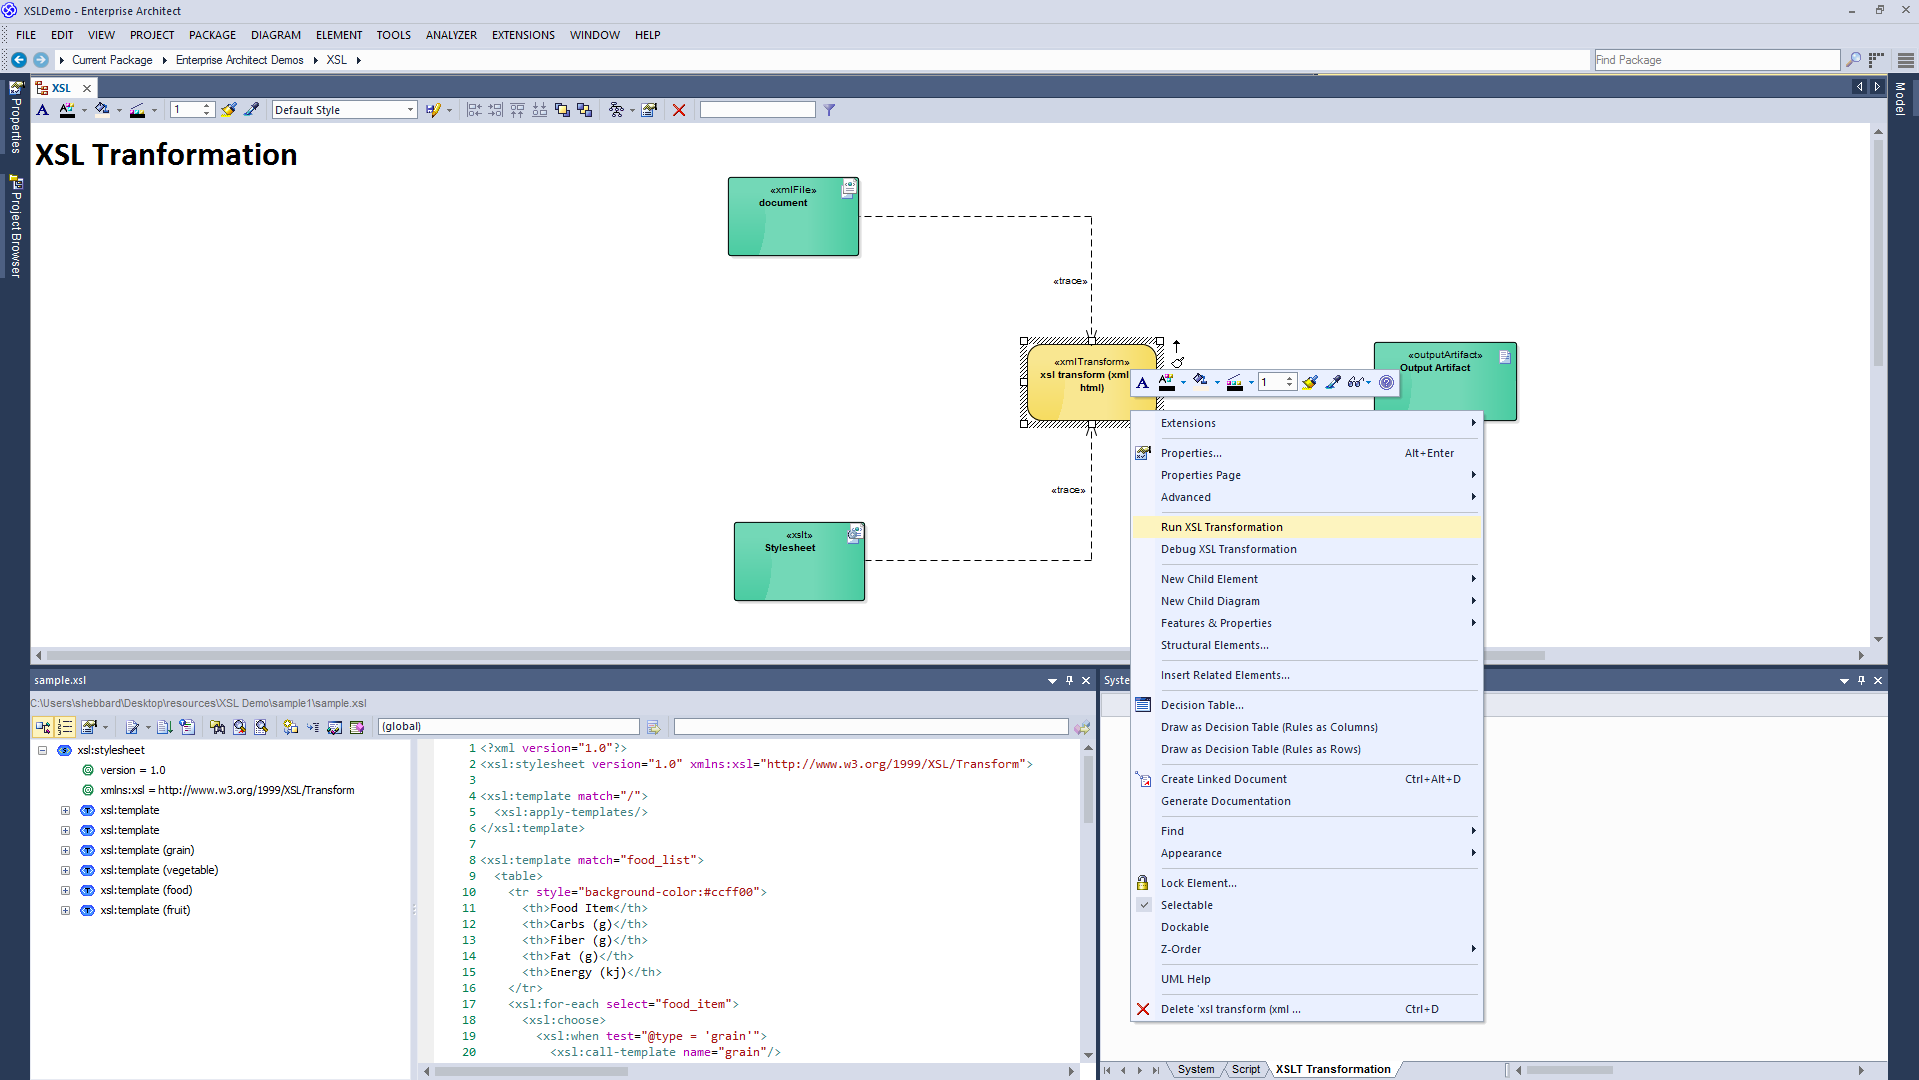The width and height of the screenshot is (1919, 1080).
Task: Click the auto layout diagram icon
Action: pyautogui.click(x=616, y=110)
